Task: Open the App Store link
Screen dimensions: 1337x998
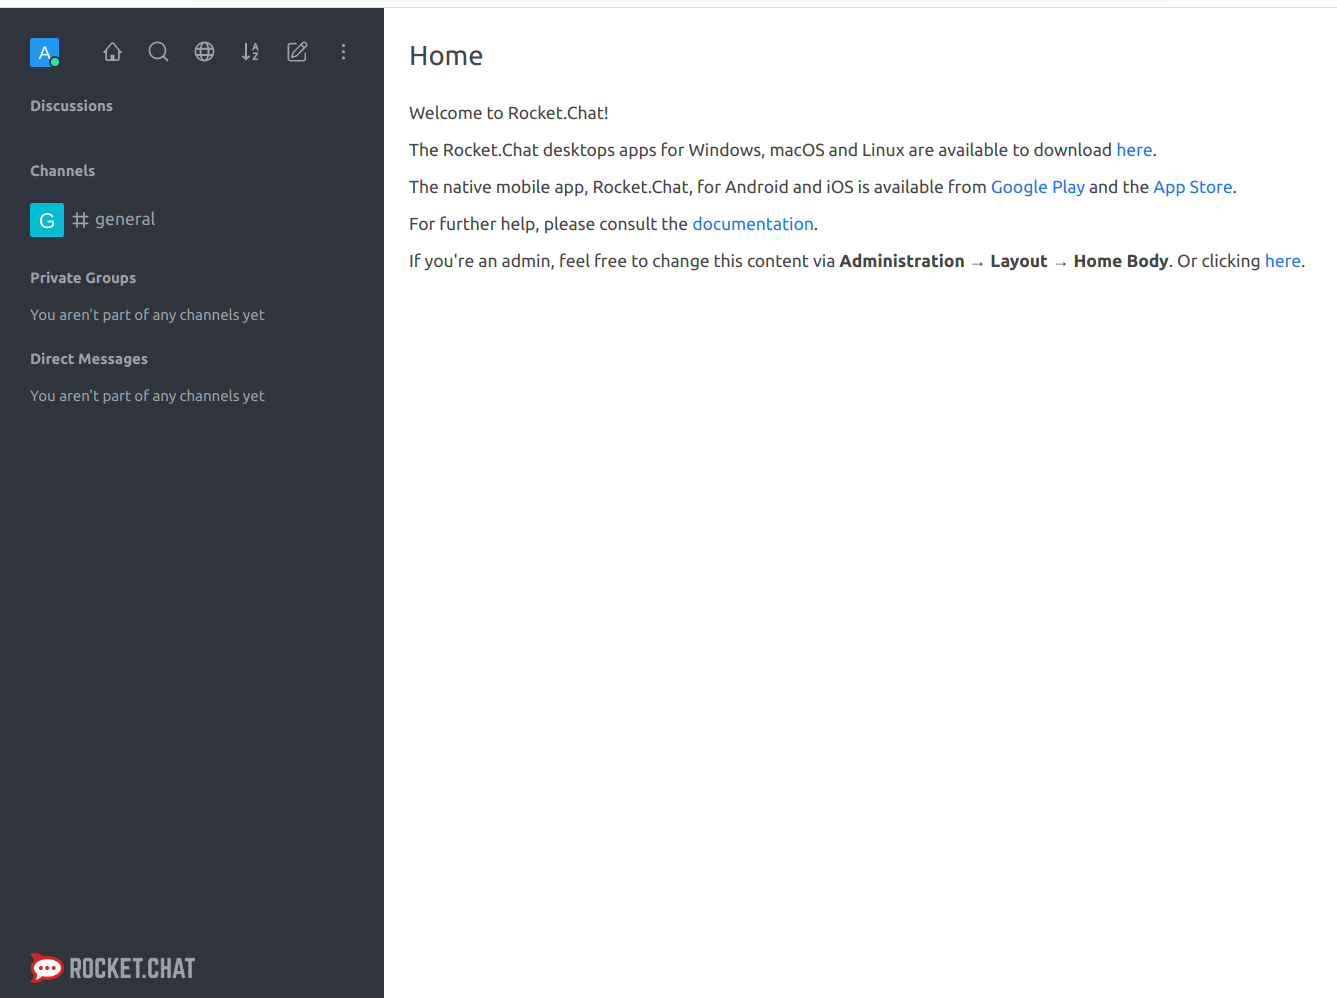Action: [x=1192, y=187]
